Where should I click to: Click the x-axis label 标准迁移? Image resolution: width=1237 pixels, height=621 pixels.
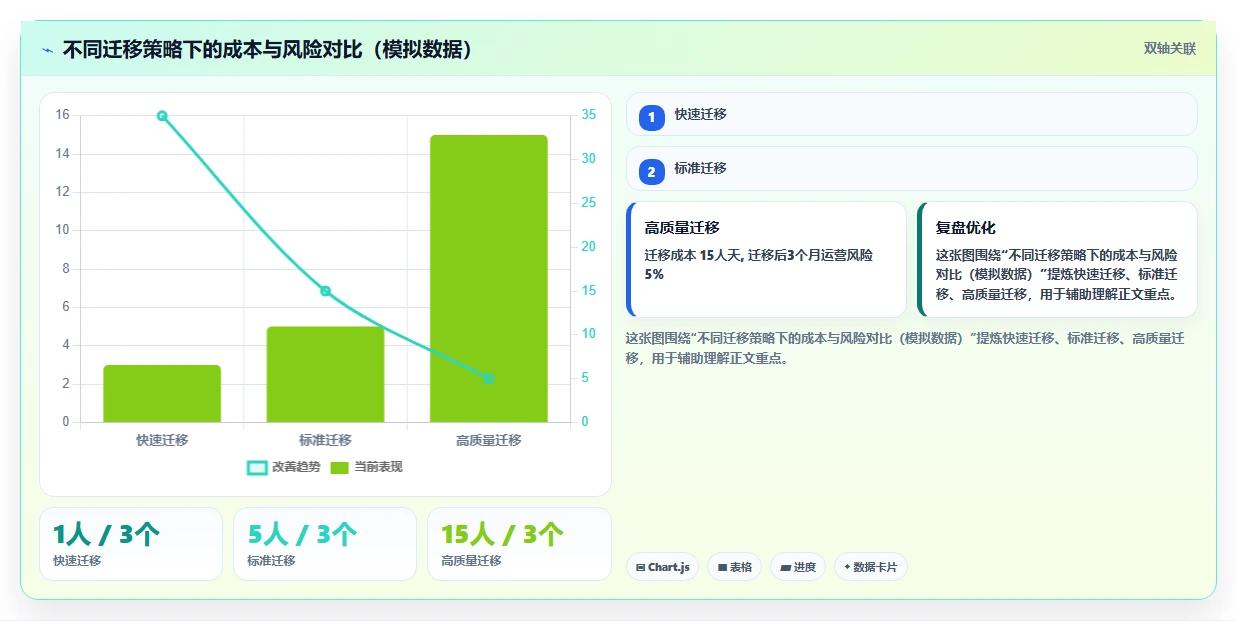point(325,440)
